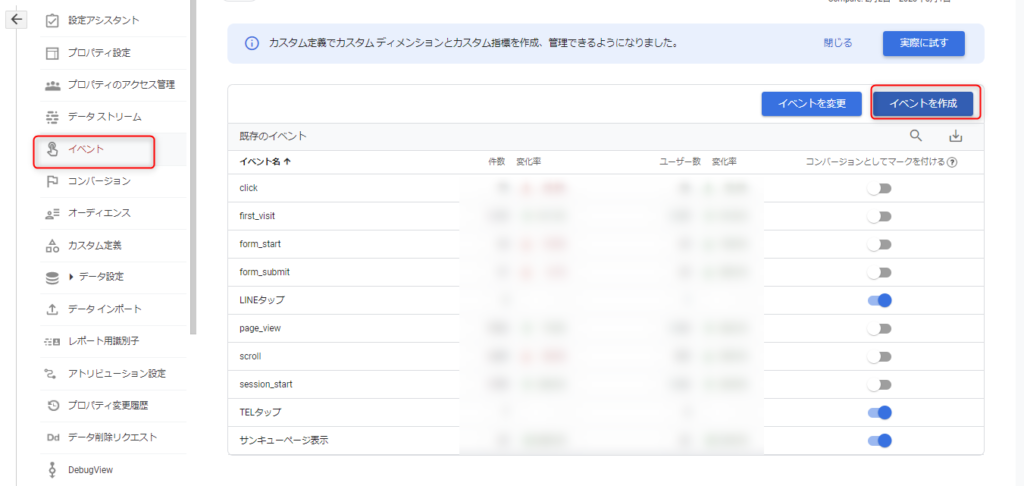Click the カスタム定義 shapes icon
1024x486 pixels.
point(52,246)
